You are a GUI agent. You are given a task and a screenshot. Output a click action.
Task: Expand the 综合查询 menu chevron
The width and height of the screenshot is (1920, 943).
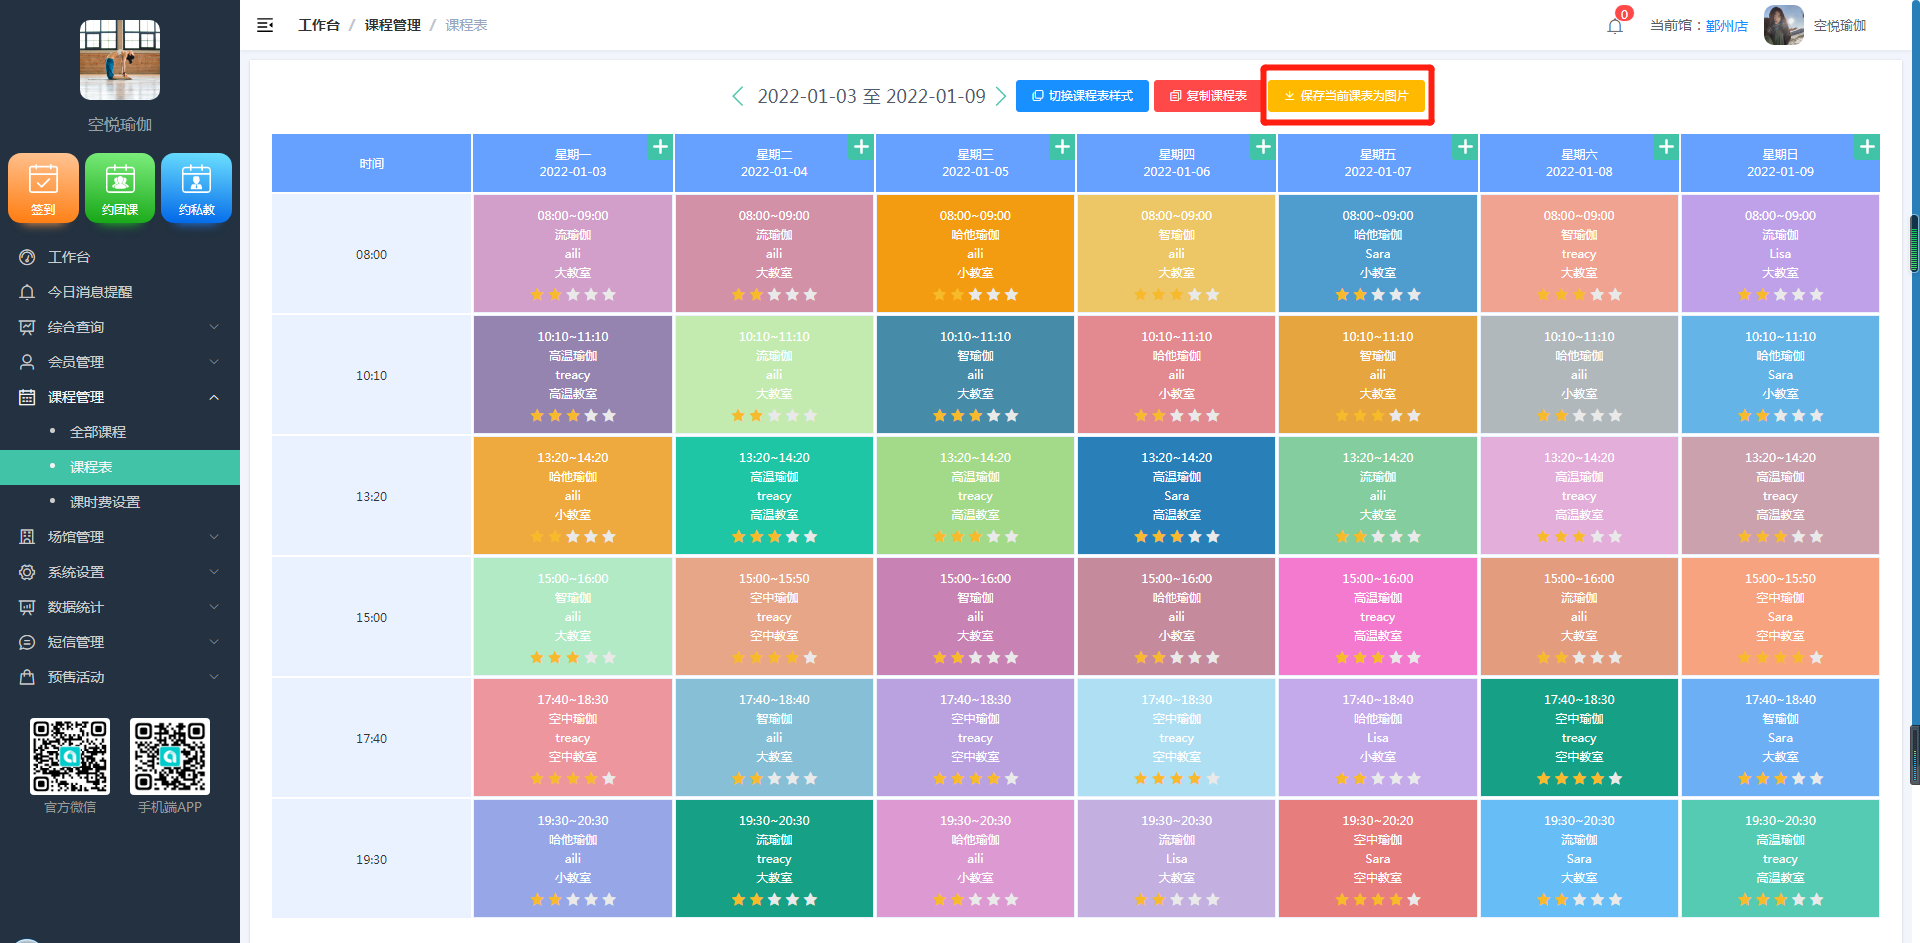[214, 327]
